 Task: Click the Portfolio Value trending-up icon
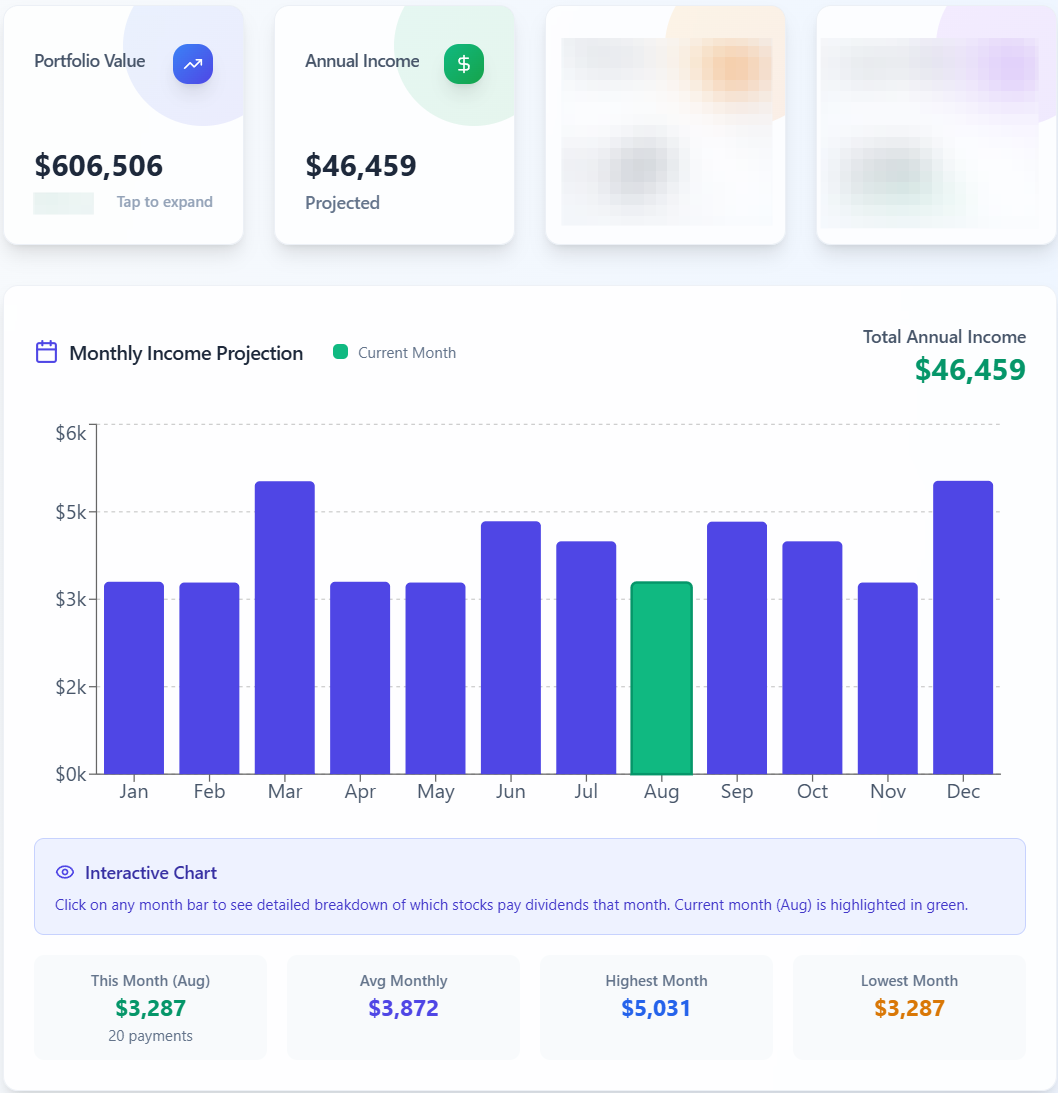193,64
